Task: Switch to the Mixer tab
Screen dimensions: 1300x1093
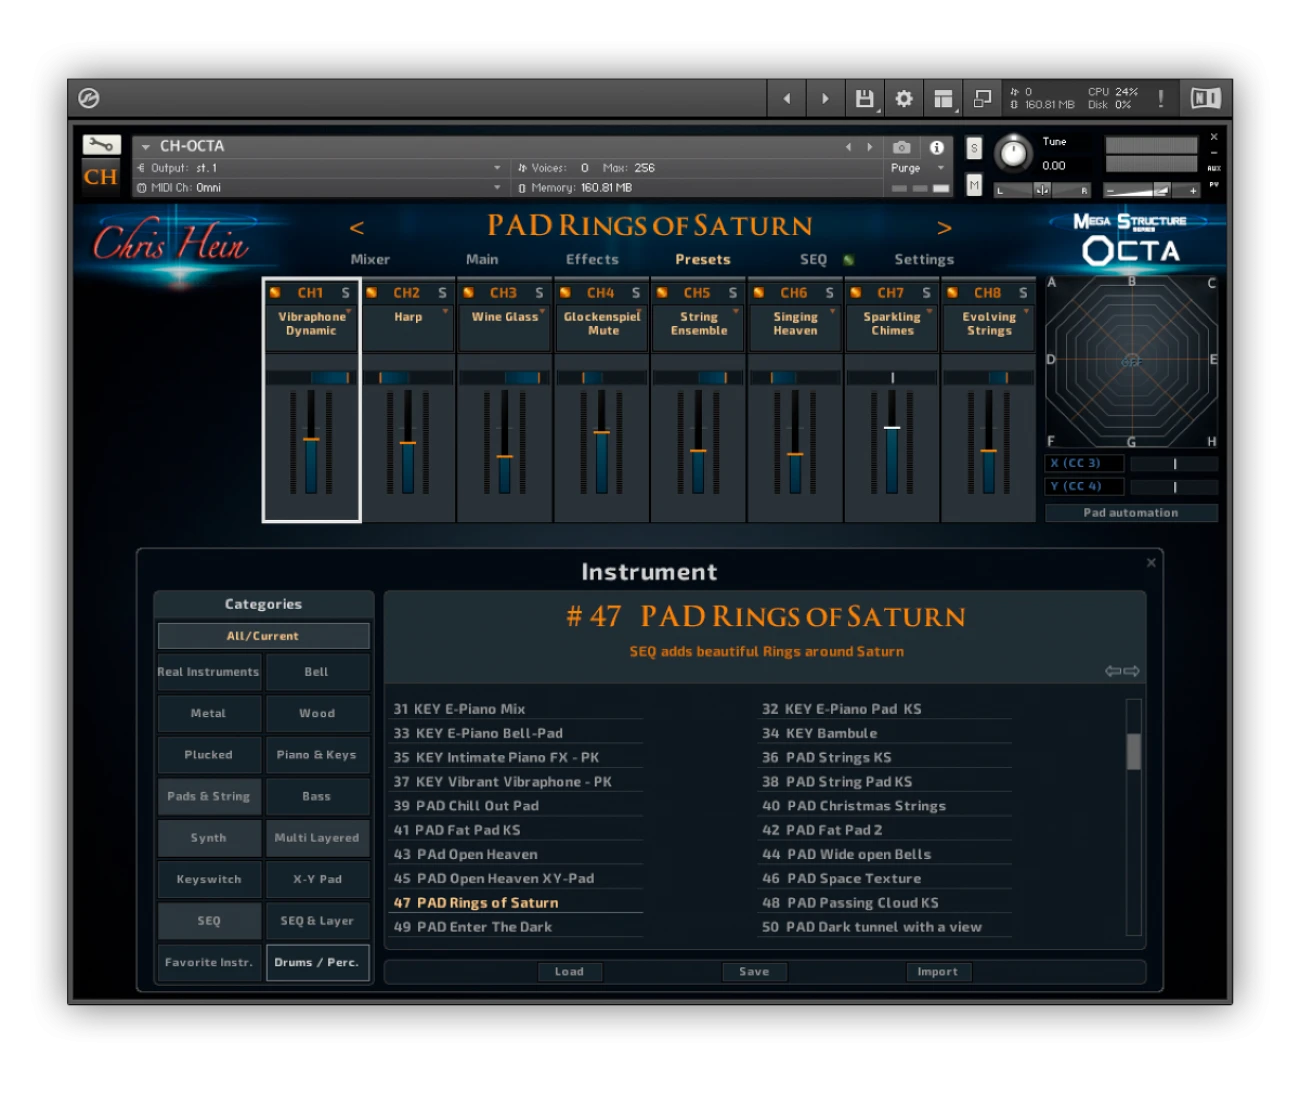Action: (x=370, y=259)
